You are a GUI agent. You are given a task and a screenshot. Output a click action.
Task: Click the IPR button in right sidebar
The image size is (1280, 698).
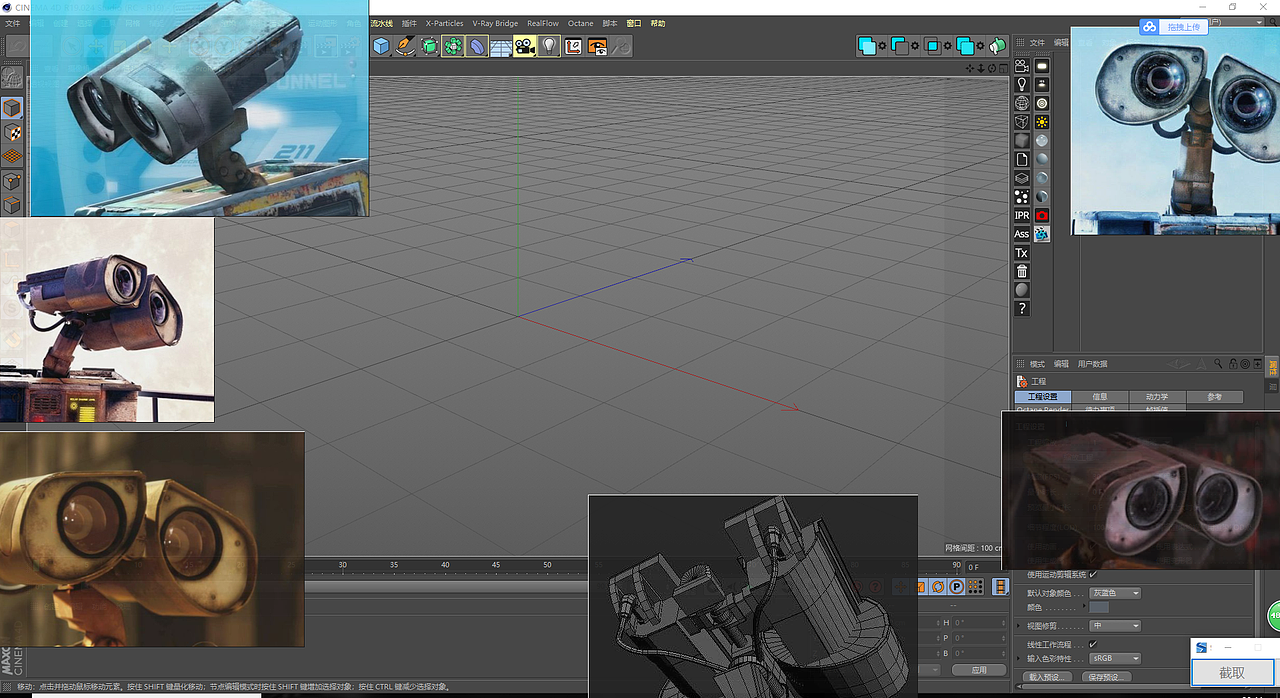(x=1021, y=215)
